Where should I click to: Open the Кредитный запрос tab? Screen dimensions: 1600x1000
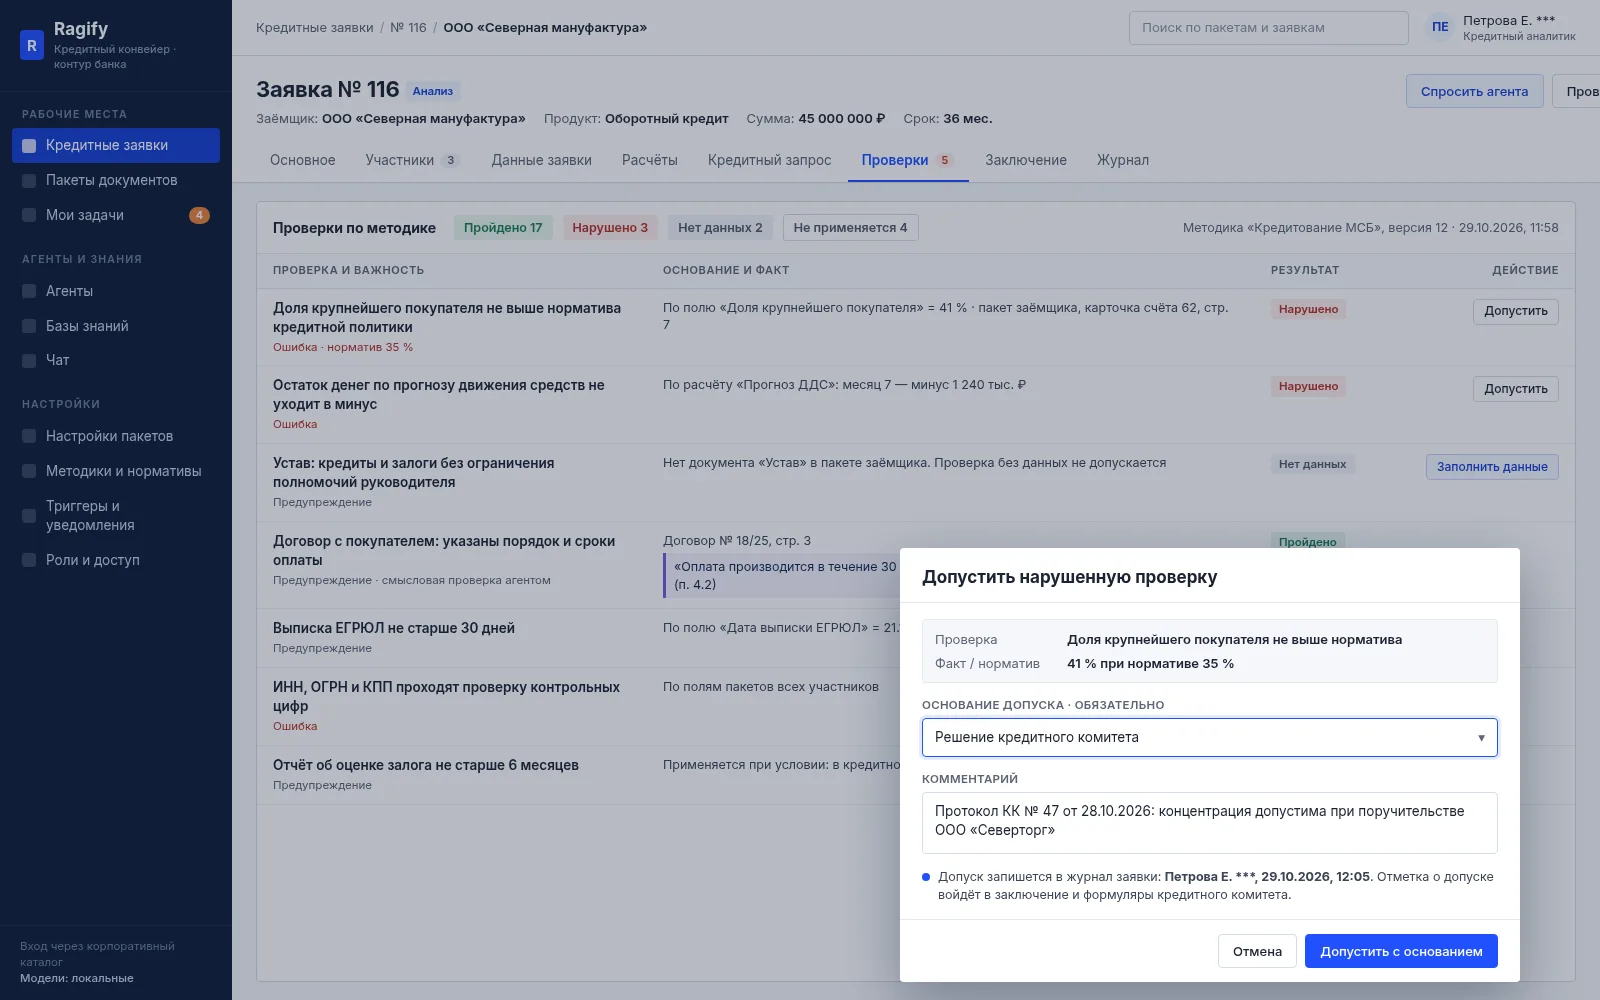point(769,160)
